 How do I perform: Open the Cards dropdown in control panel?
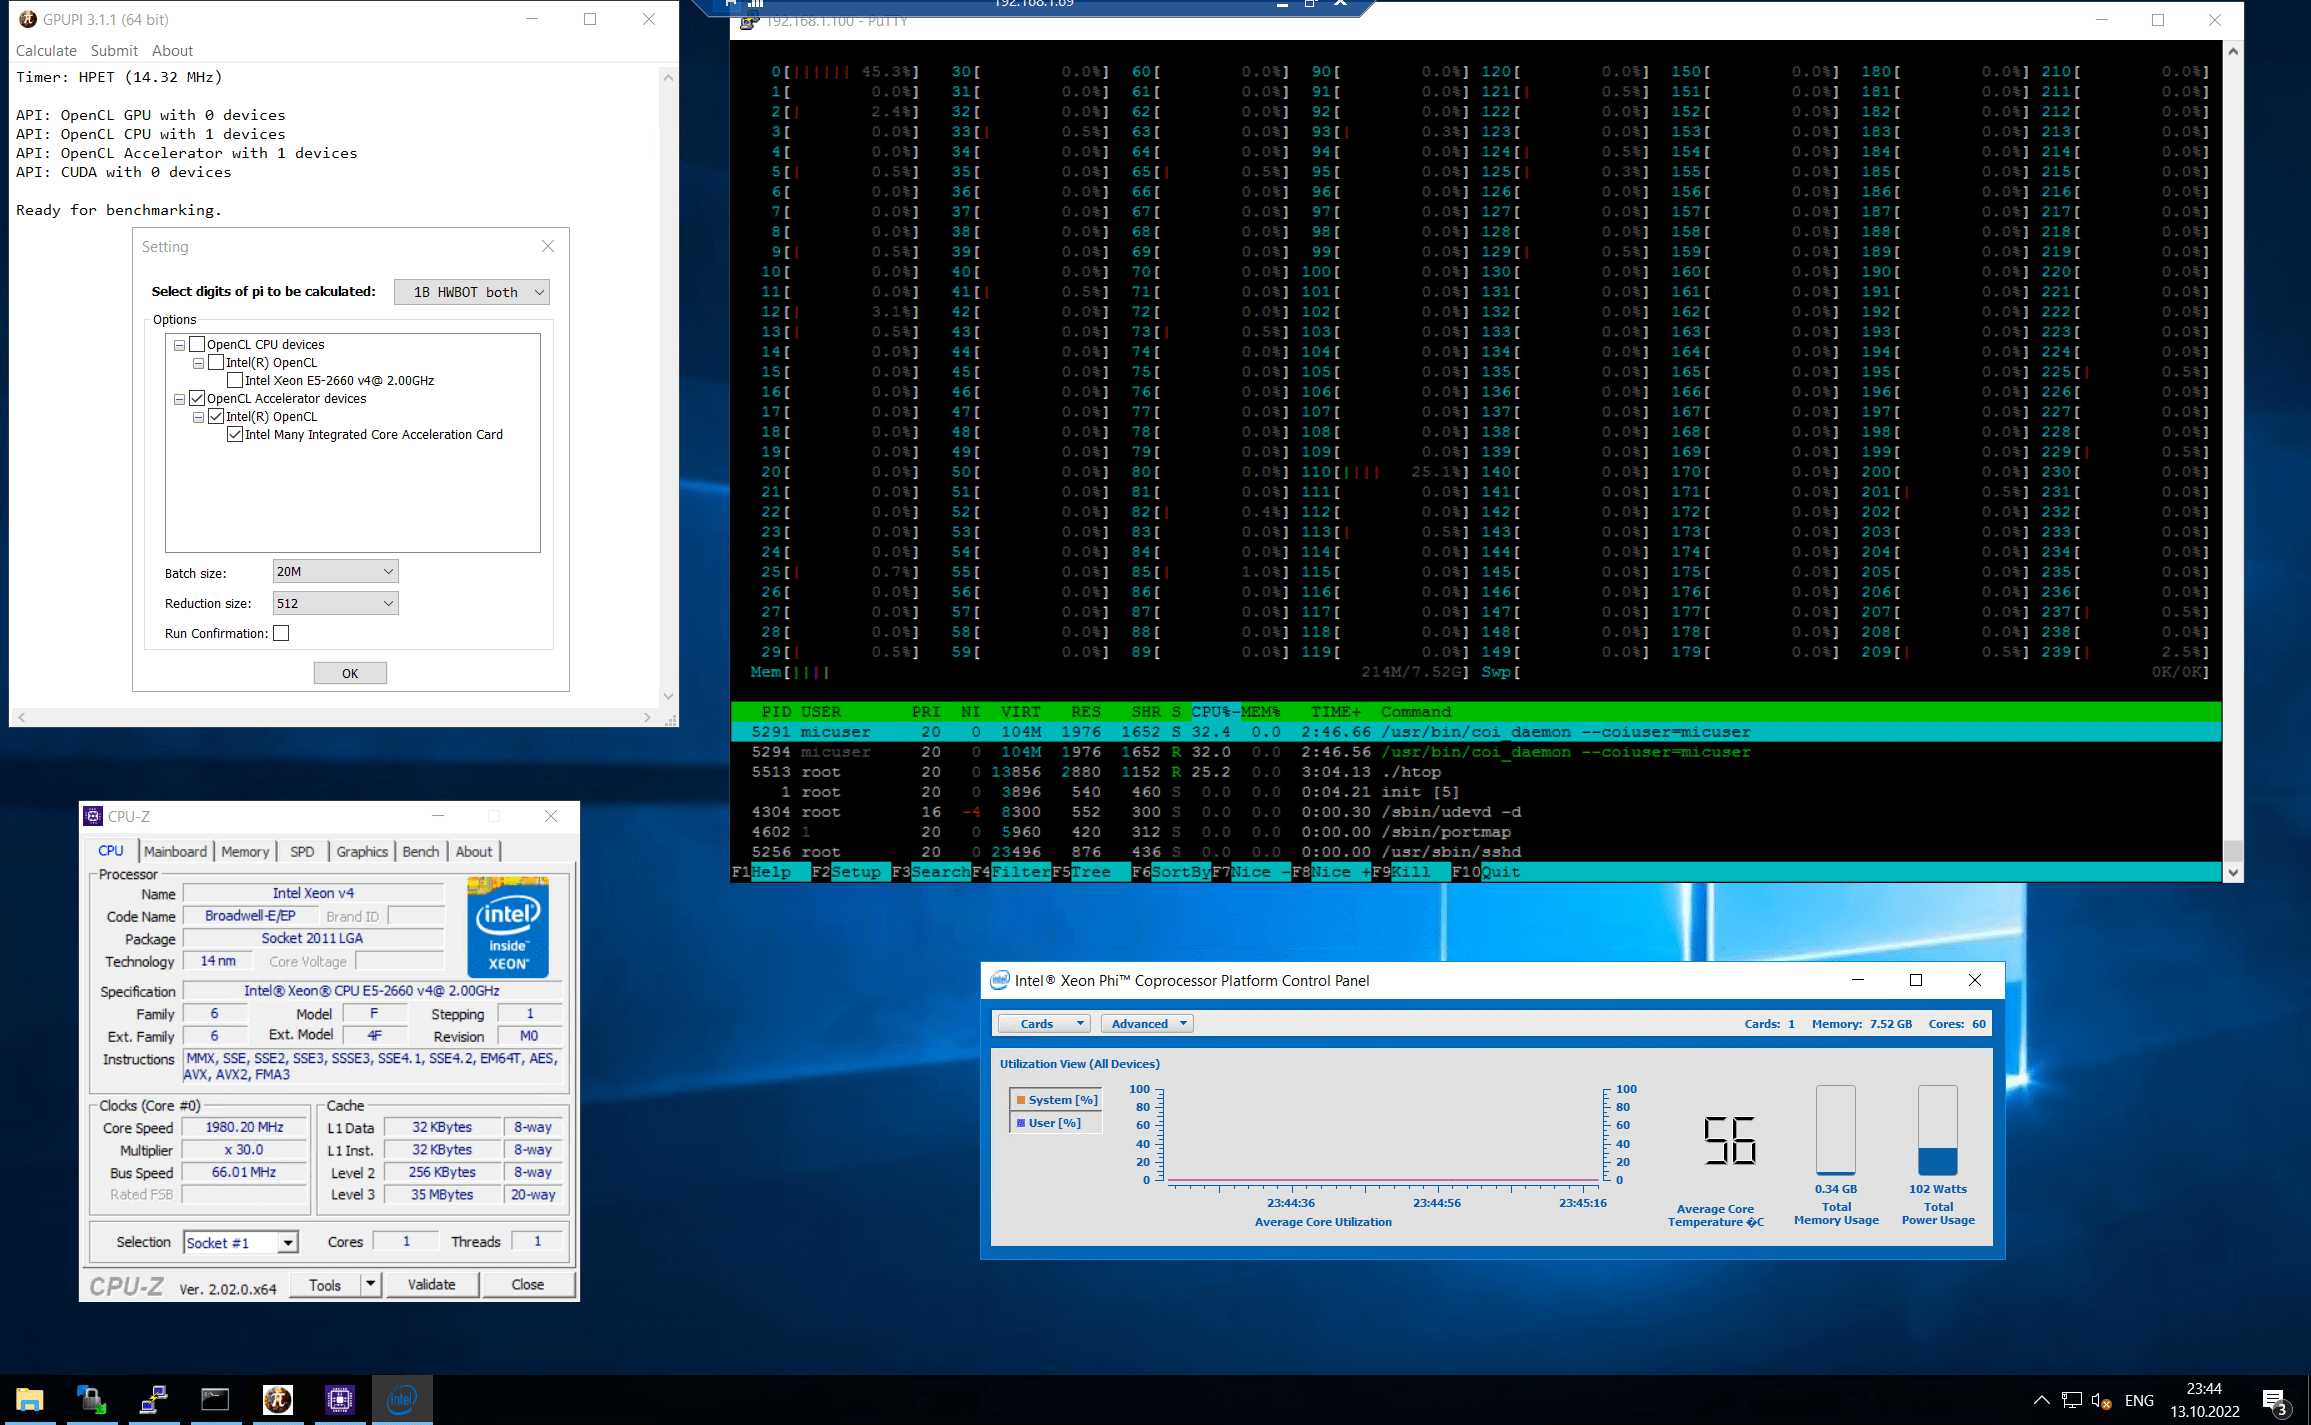click(x=1045, y=1023)
